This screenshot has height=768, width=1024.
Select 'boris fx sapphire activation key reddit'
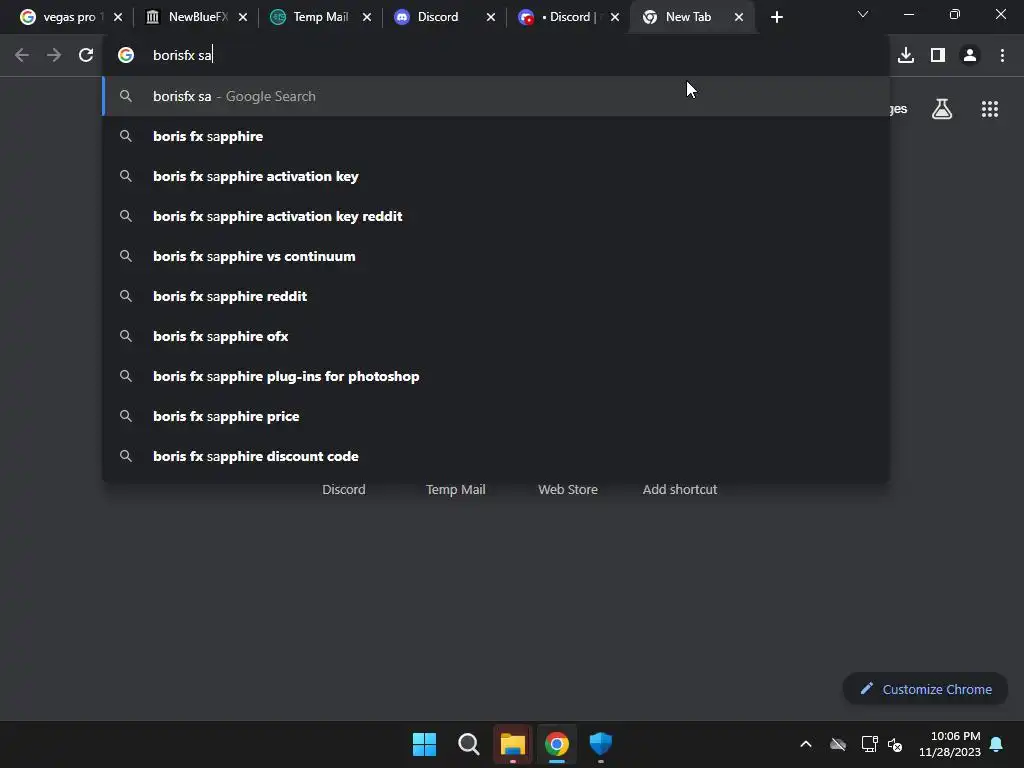click(496, 216)
